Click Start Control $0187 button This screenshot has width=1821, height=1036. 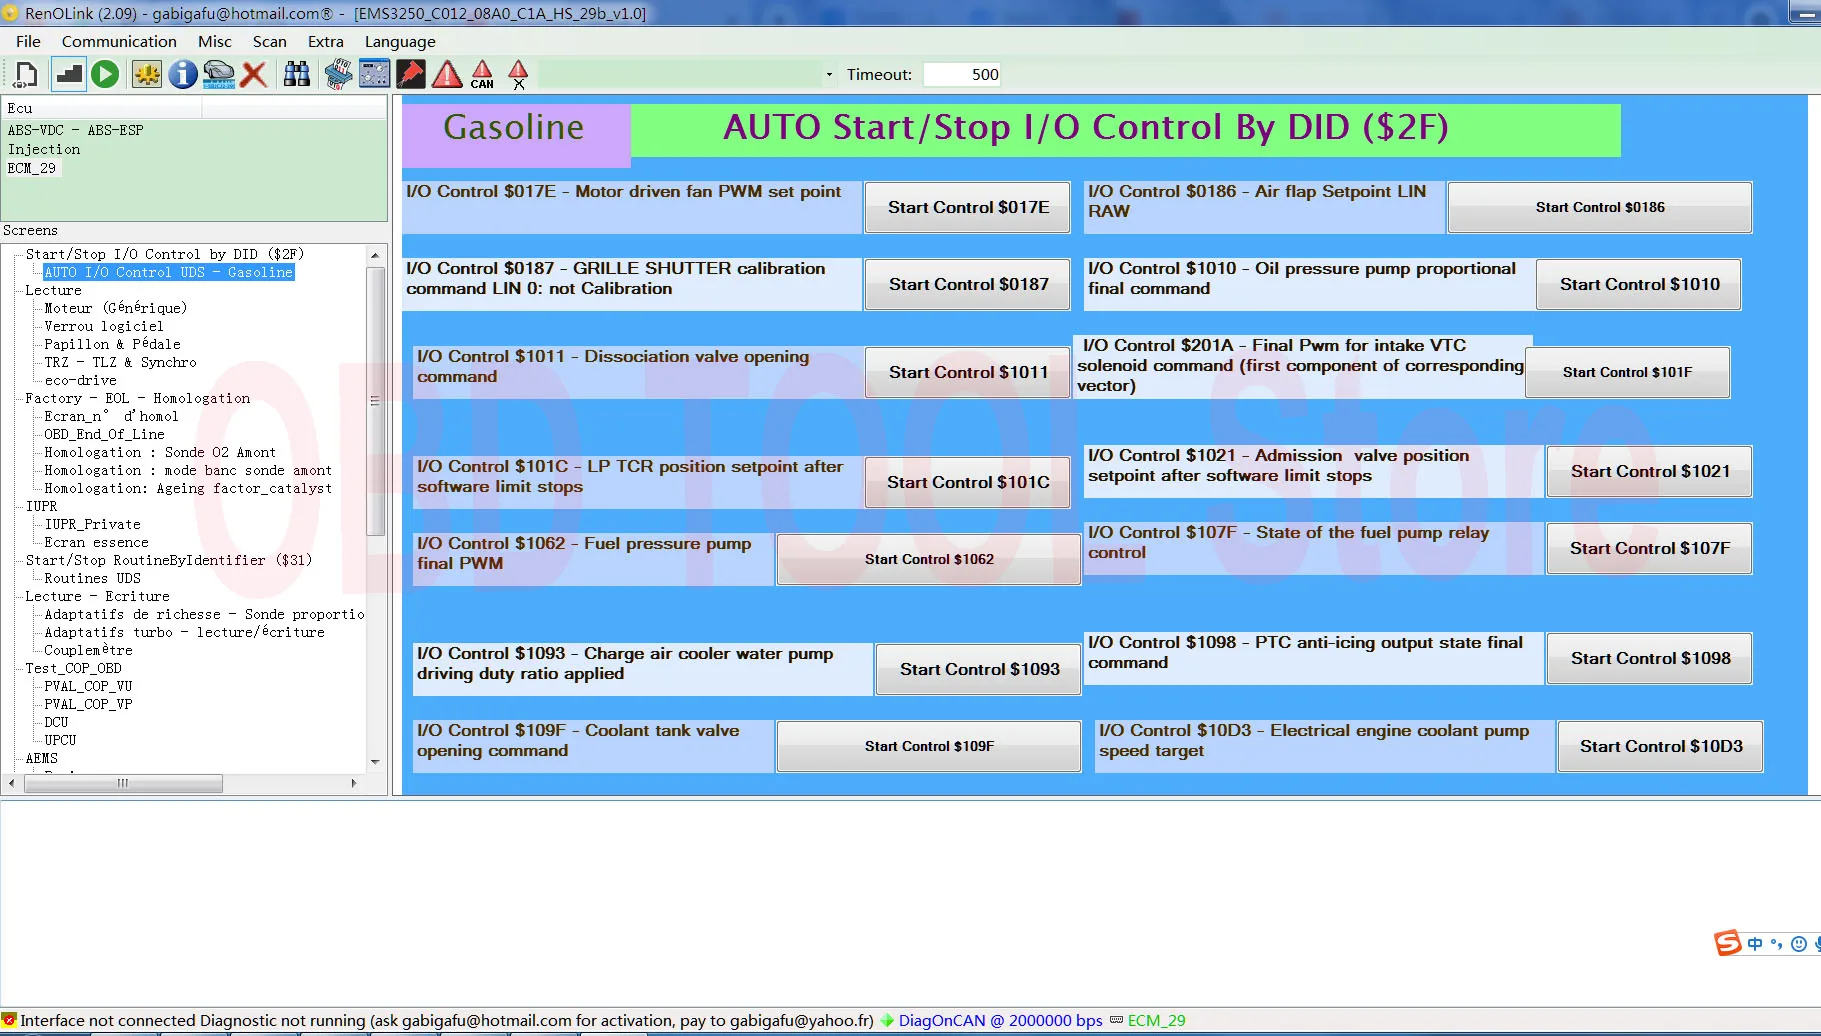[x=968, y=284]
